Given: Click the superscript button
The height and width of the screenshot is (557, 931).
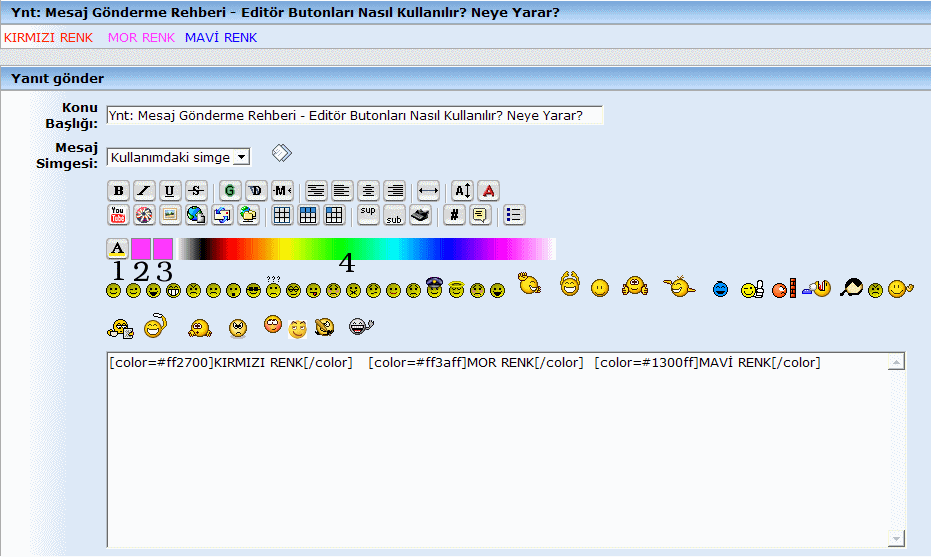Looking at the screenshot, I should coord(368,214).
